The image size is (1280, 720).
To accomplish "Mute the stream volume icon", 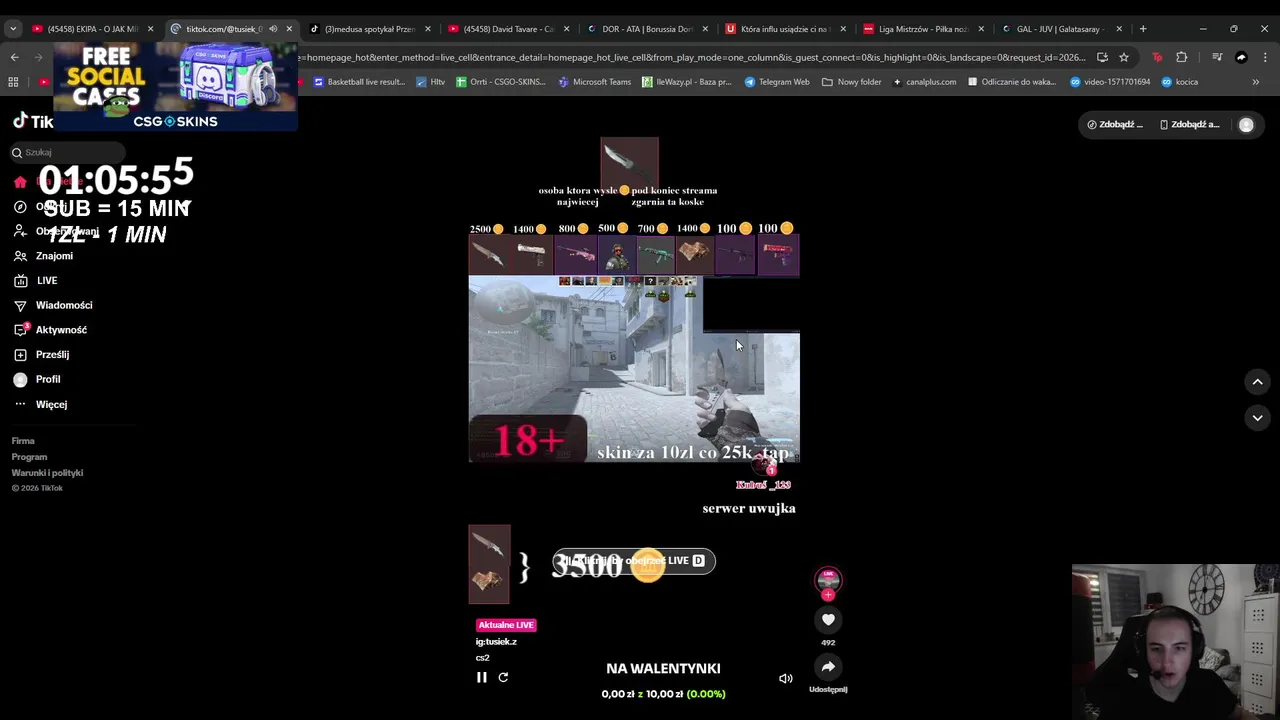I will coord(786,679).
